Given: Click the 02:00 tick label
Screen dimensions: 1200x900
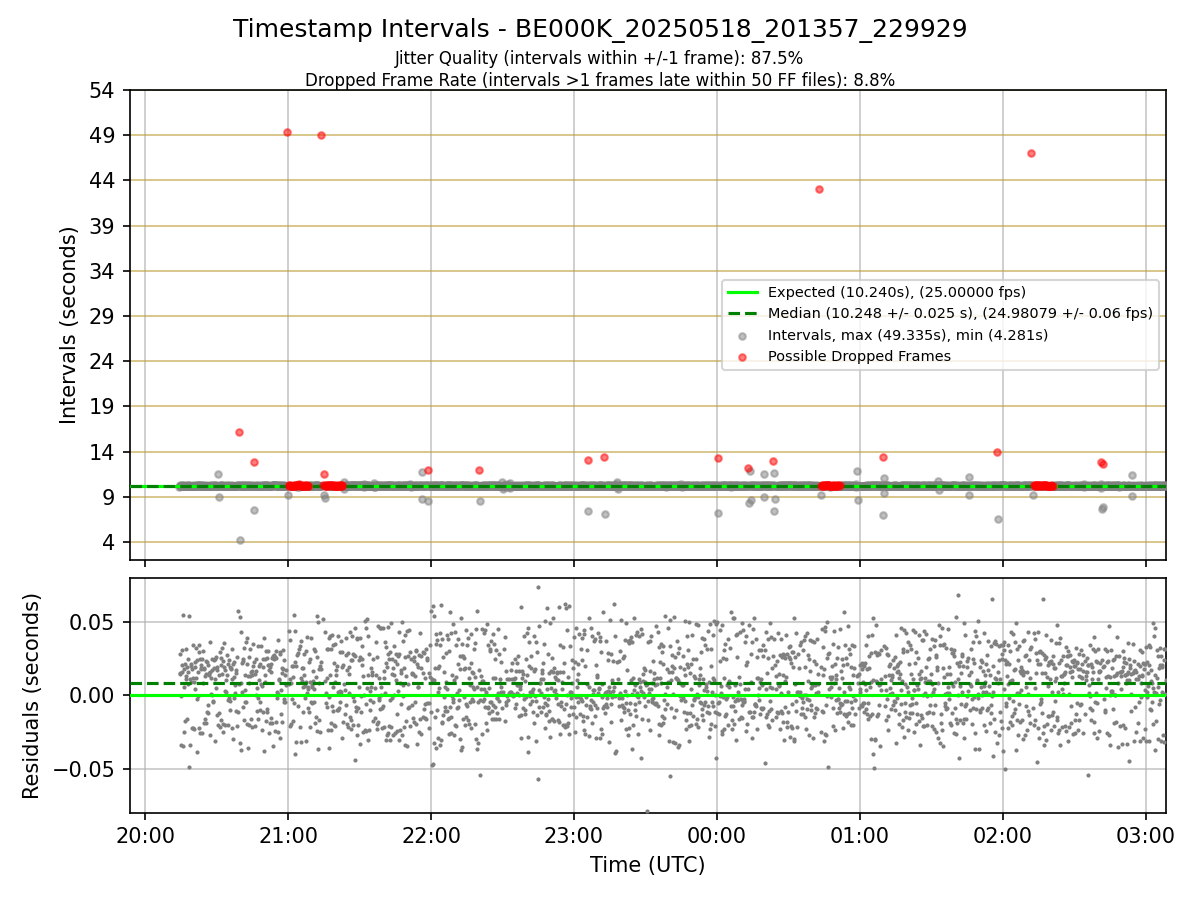Looking at the screenshot, I should (1003, 834).
